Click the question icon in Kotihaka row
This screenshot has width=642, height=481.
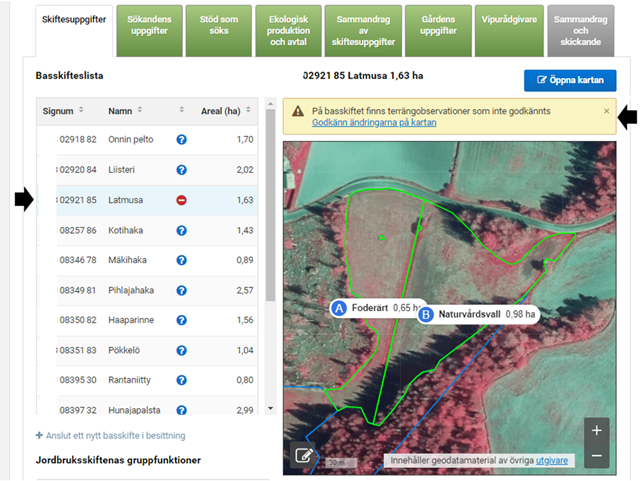point(182,230)
